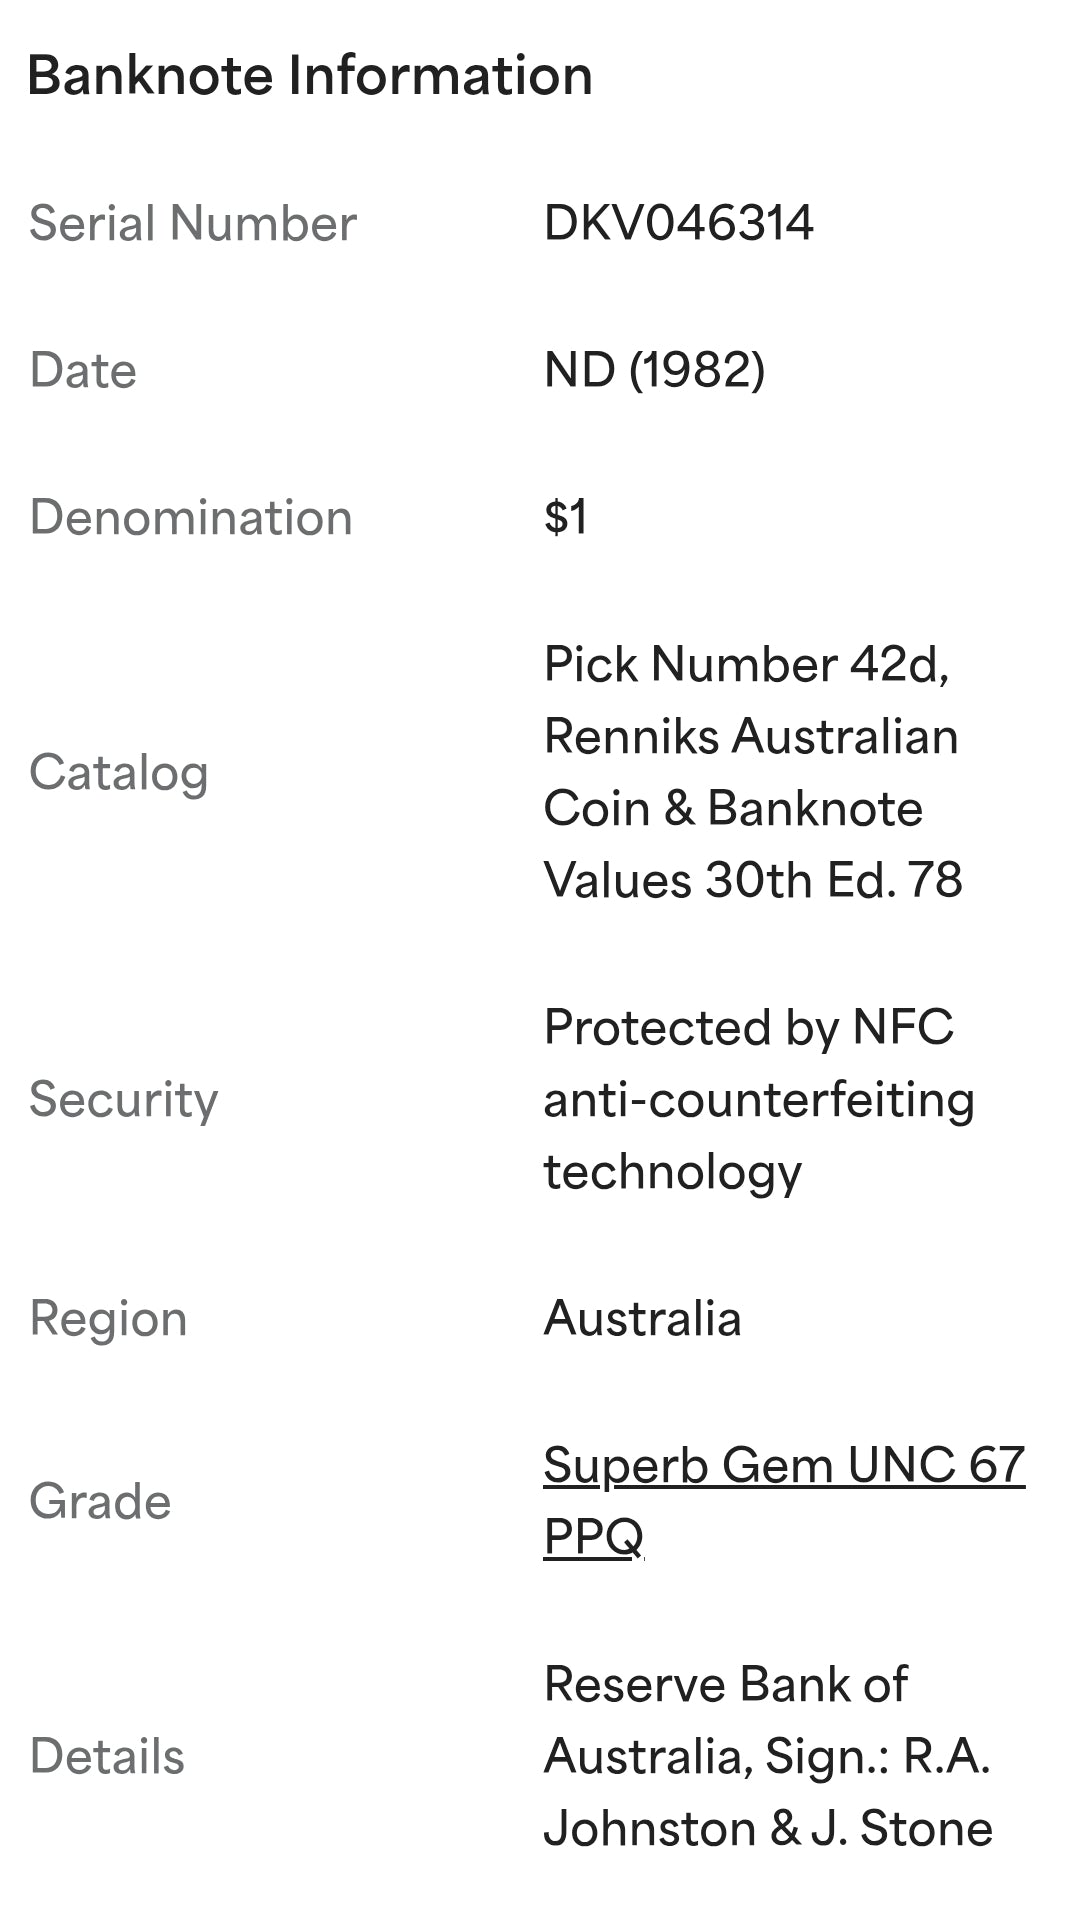Click the Details field label
This screenshot has height=1913, width=1080.
coord(107,1756)
